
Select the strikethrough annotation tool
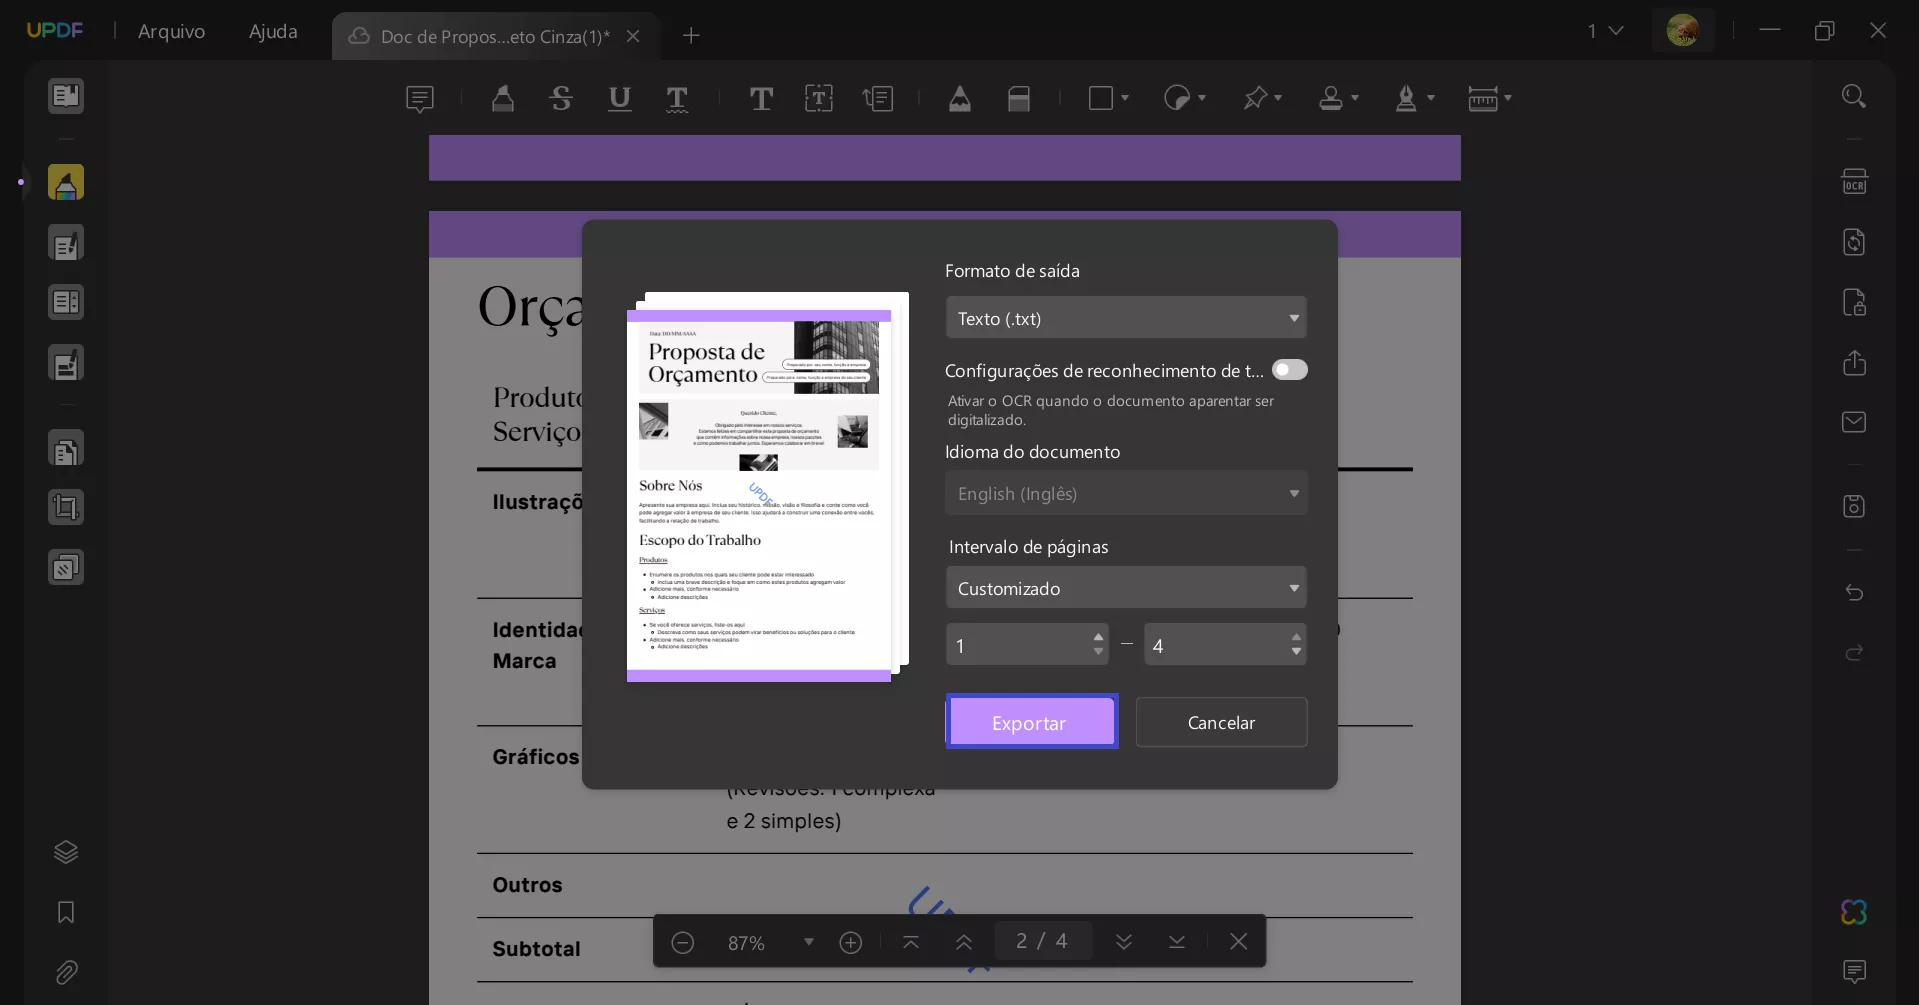point(561,98)
